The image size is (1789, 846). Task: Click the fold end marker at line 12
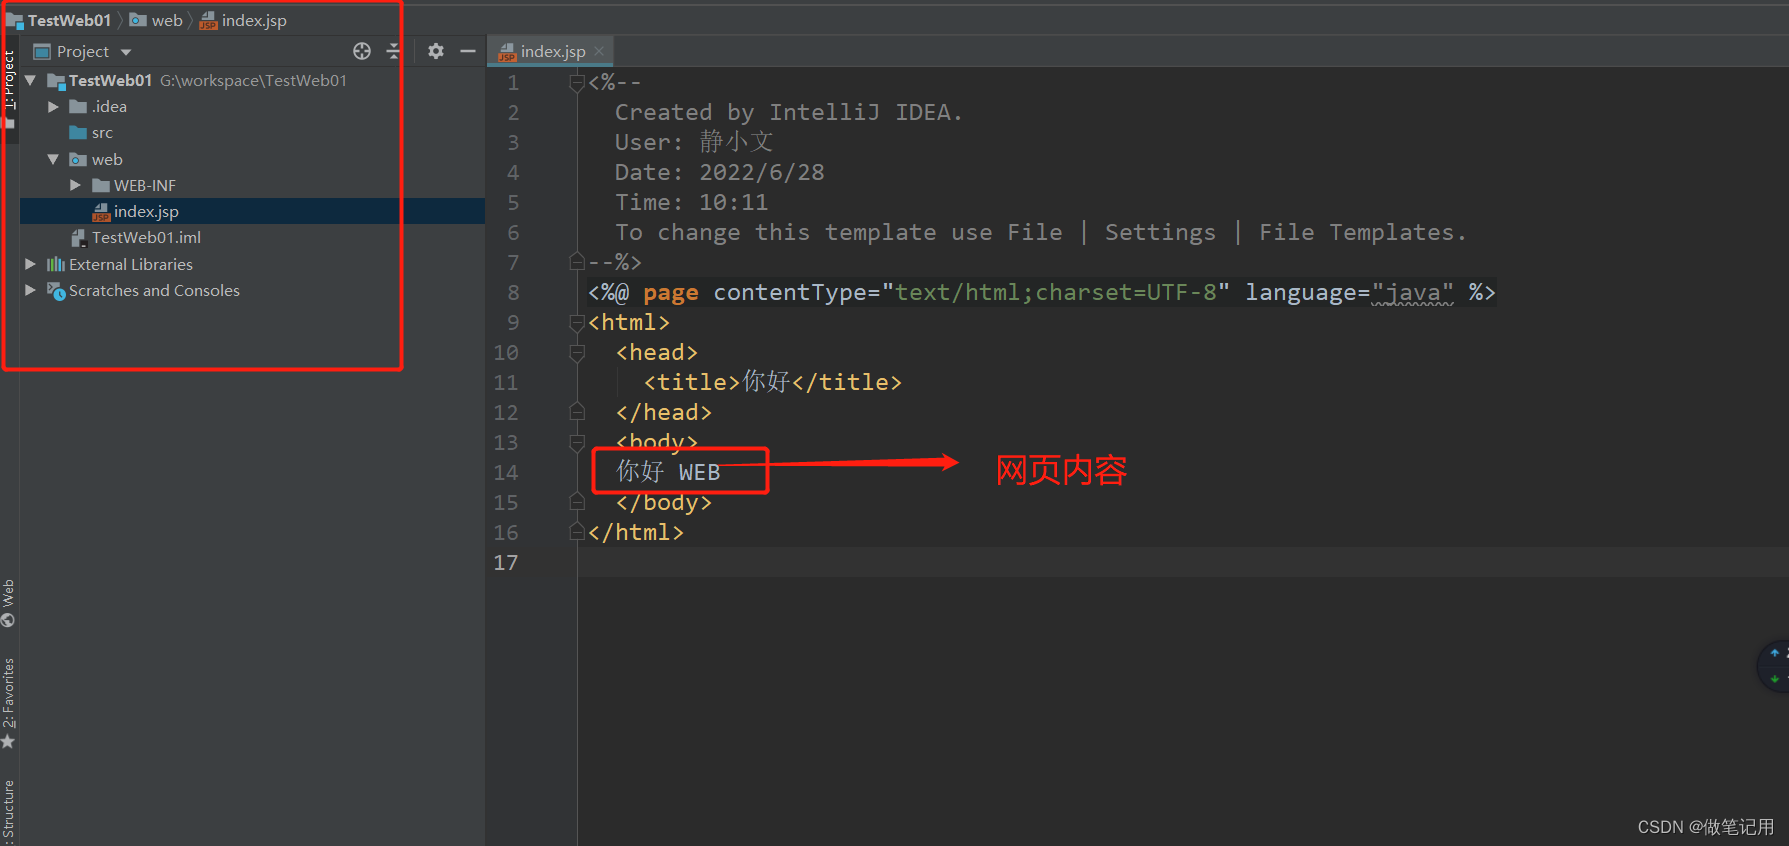pos(577,411)
